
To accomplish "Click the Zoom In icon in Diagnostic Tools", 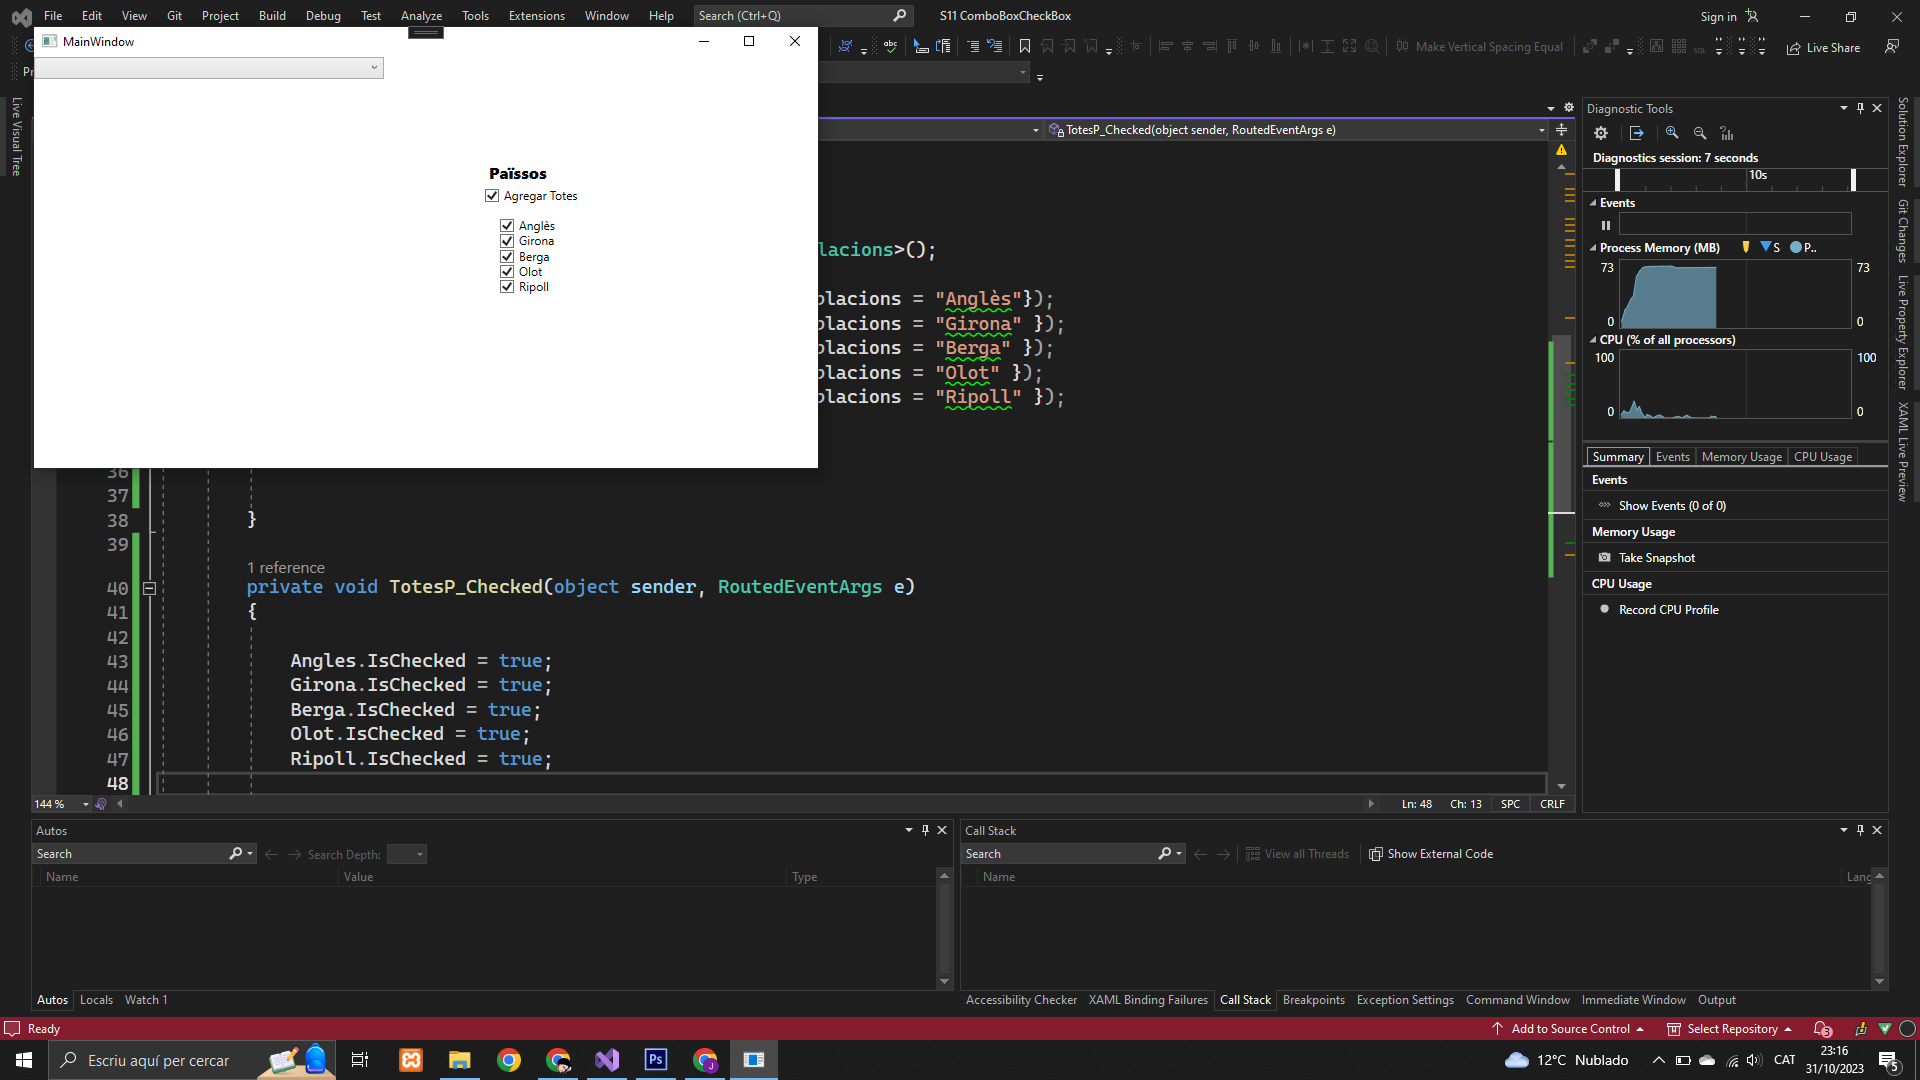I will point(1672,133).
